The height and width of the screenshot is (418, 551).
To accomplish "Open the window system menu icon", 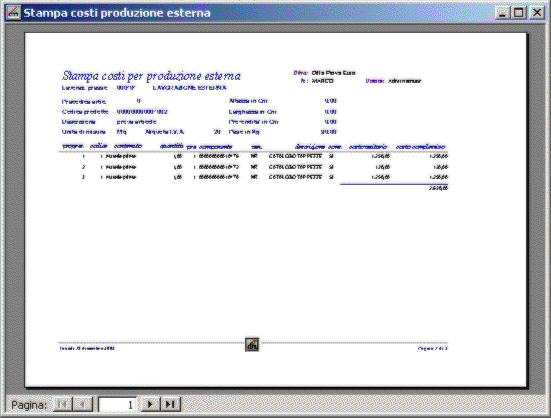I will tap(13, 13).
